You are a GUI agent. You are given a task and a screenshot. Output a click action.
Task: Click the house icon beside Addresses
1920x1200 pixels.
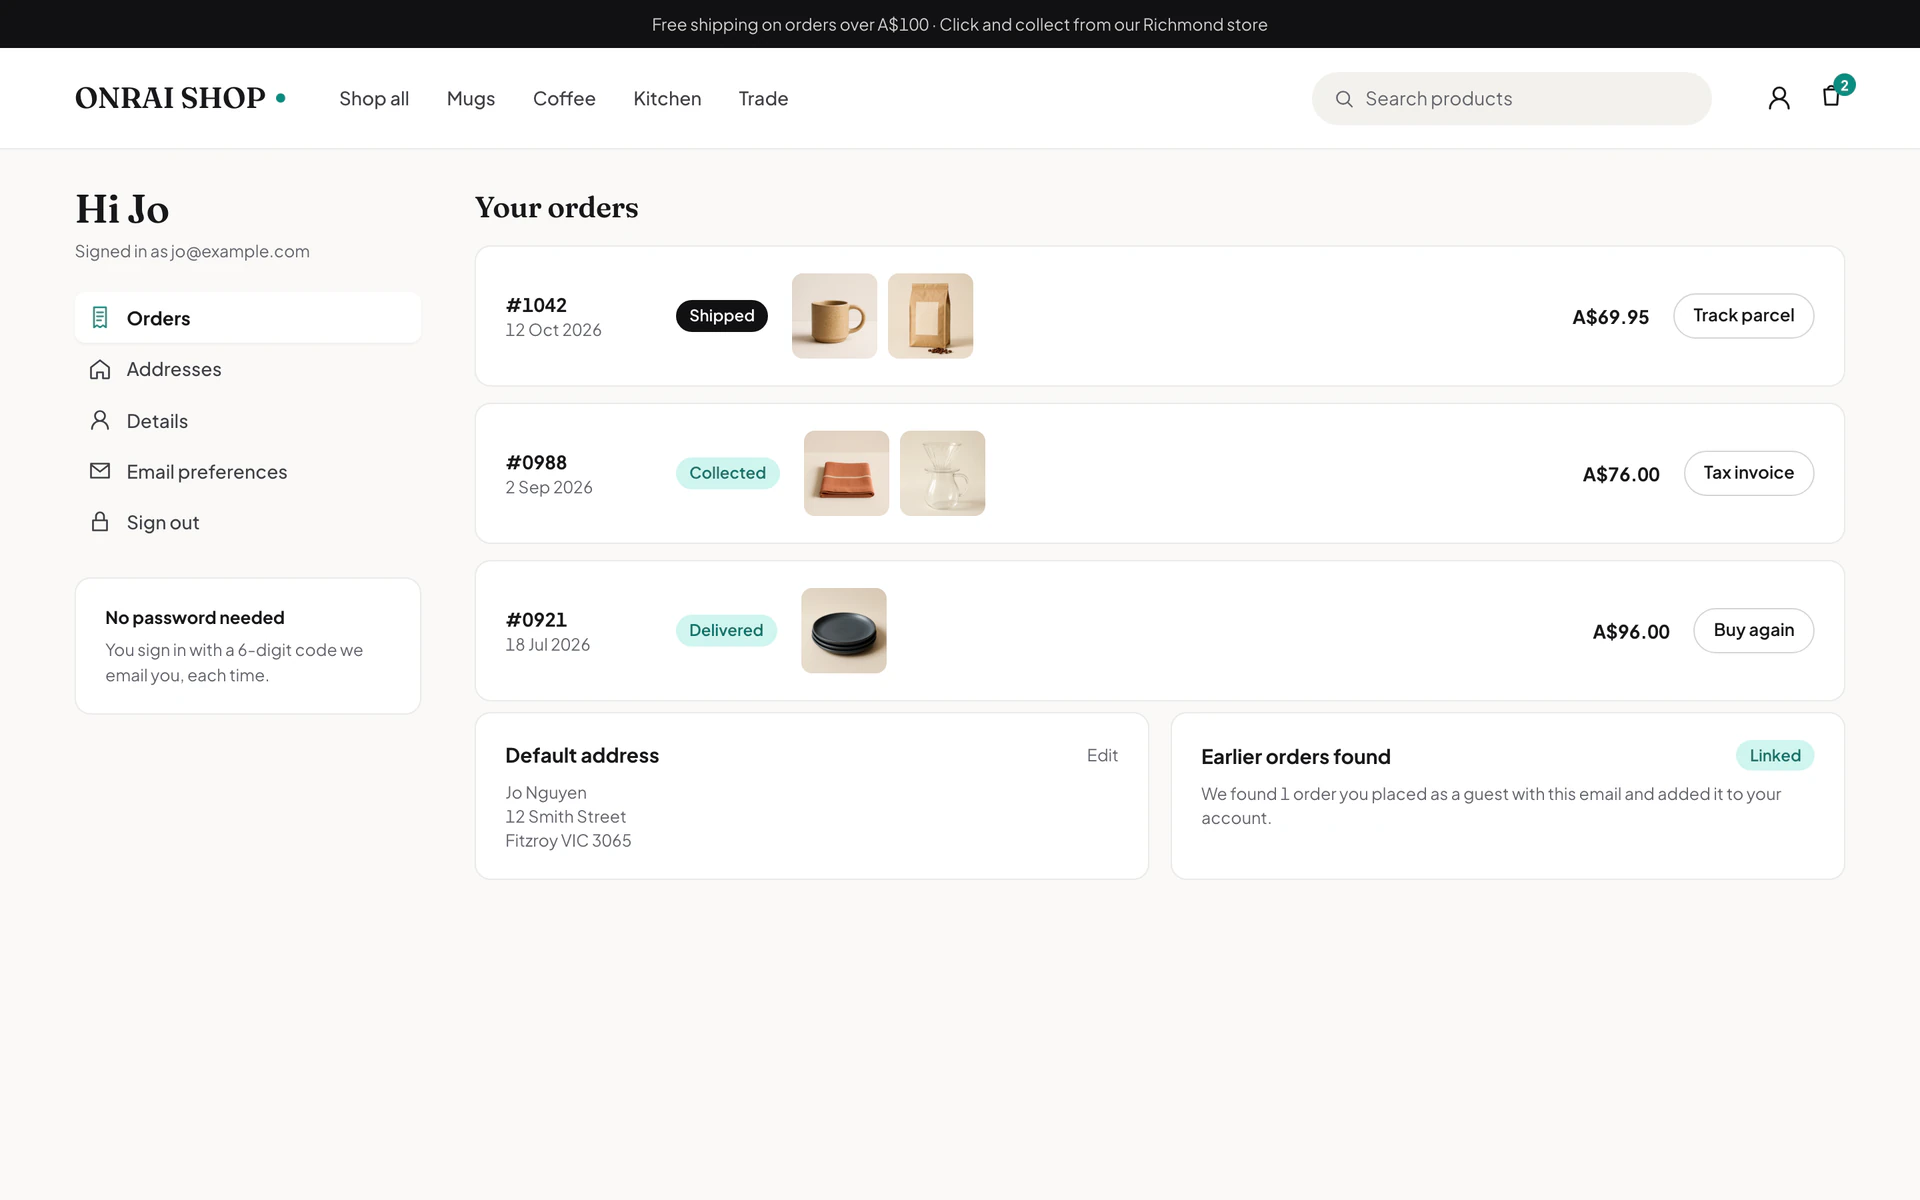click(x=100, y=370)
